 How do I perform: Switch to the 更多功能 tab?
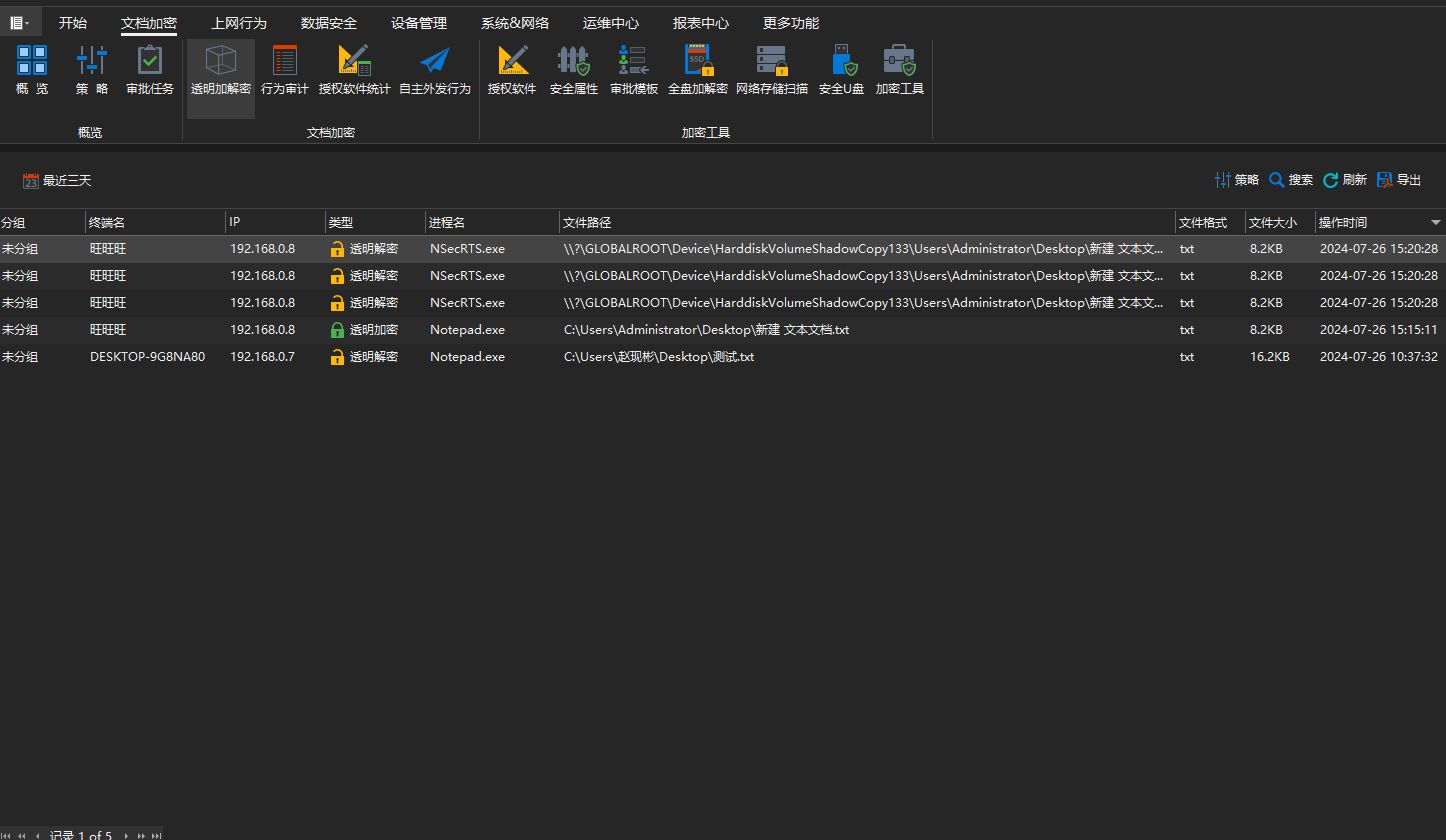pyautogui.click(x=791, y=23)
